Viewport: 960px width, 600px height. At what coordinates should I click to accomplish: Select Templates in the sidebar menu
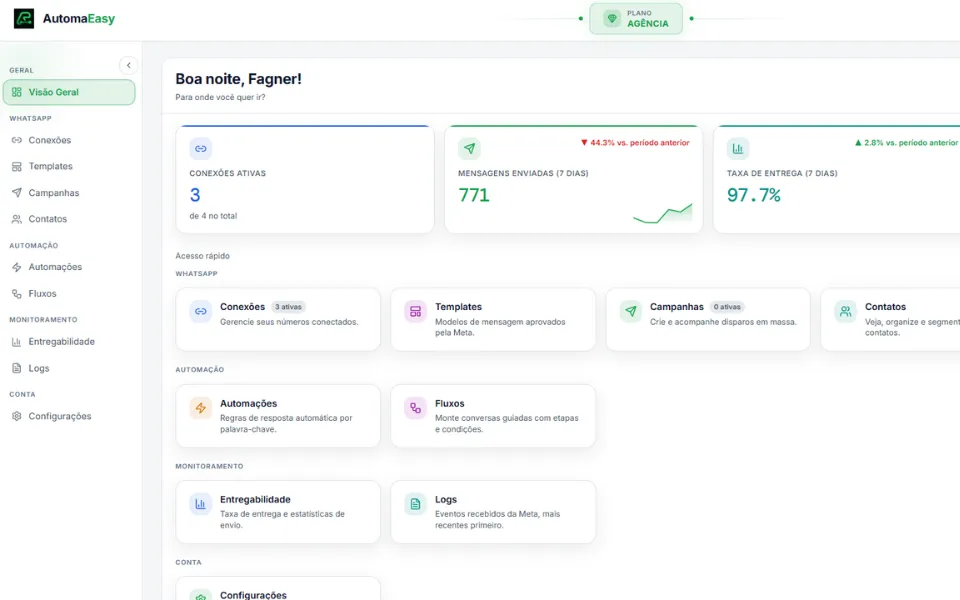tap(69, 167)
